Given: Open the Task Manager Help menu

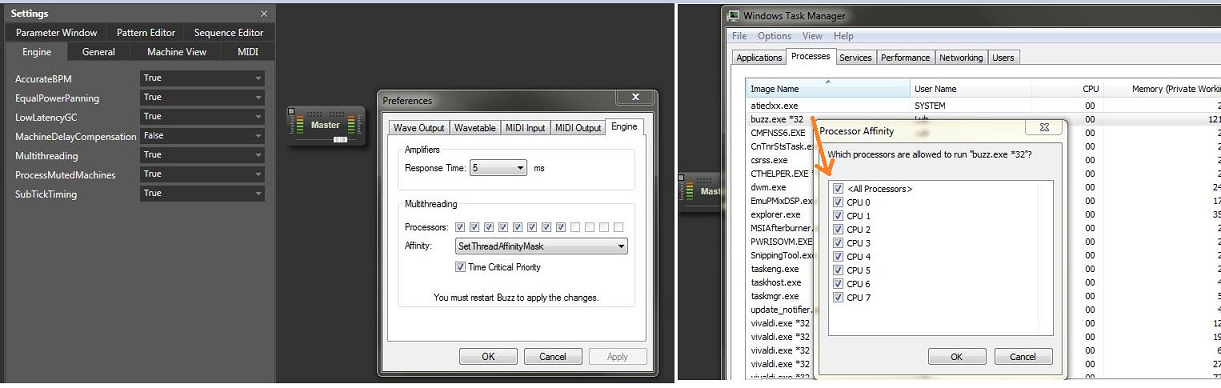Looking at the screenshot, I should click(x=843, y=36).
